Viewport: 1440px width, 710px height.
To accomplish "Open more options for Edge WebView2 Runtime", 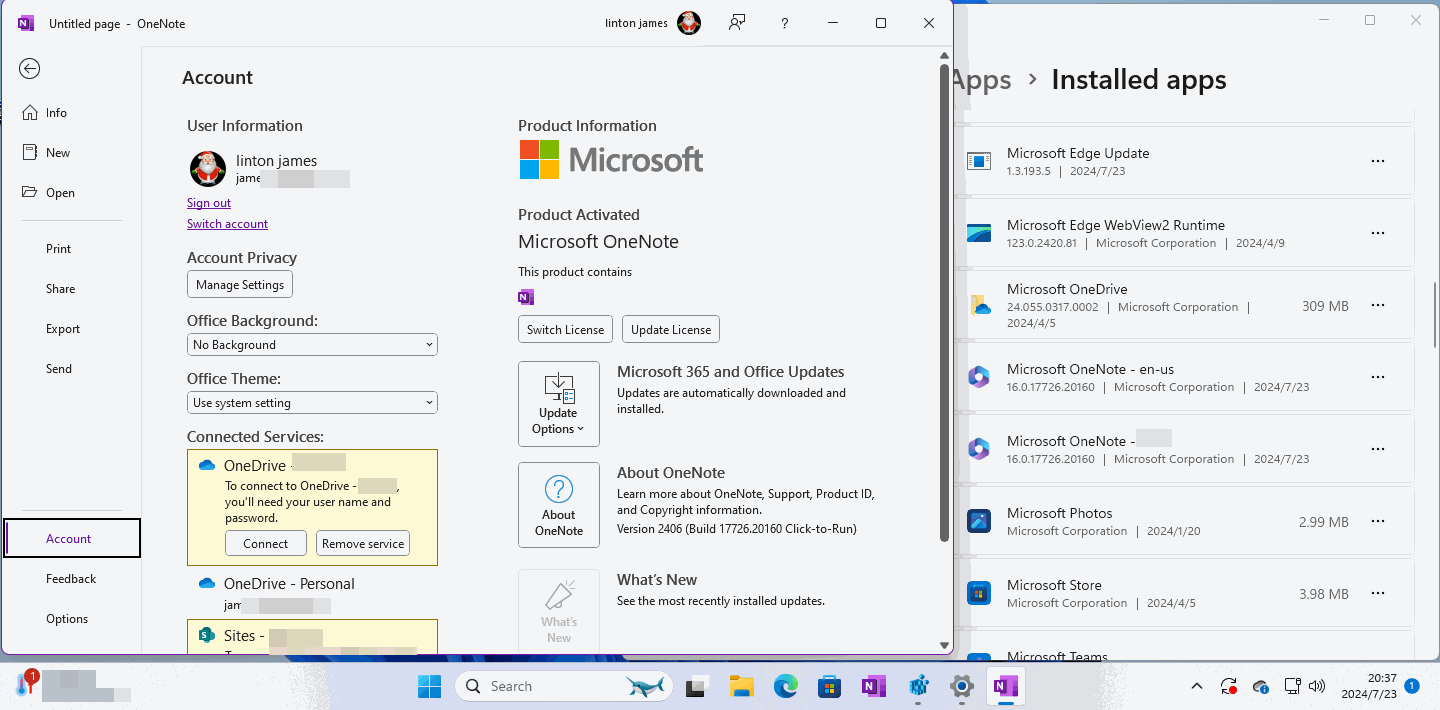I will [1378, 233].
